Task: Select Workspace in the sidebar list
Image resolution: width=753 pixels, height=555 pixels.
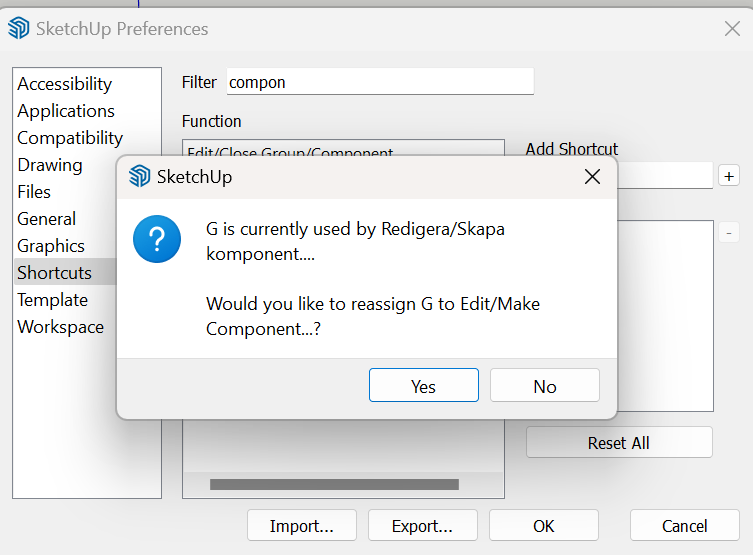Action: [x=61, y=326]
